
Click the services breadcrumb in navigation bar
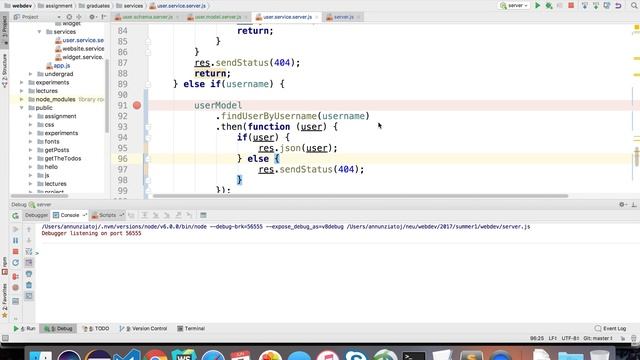[x=130, y=6]
